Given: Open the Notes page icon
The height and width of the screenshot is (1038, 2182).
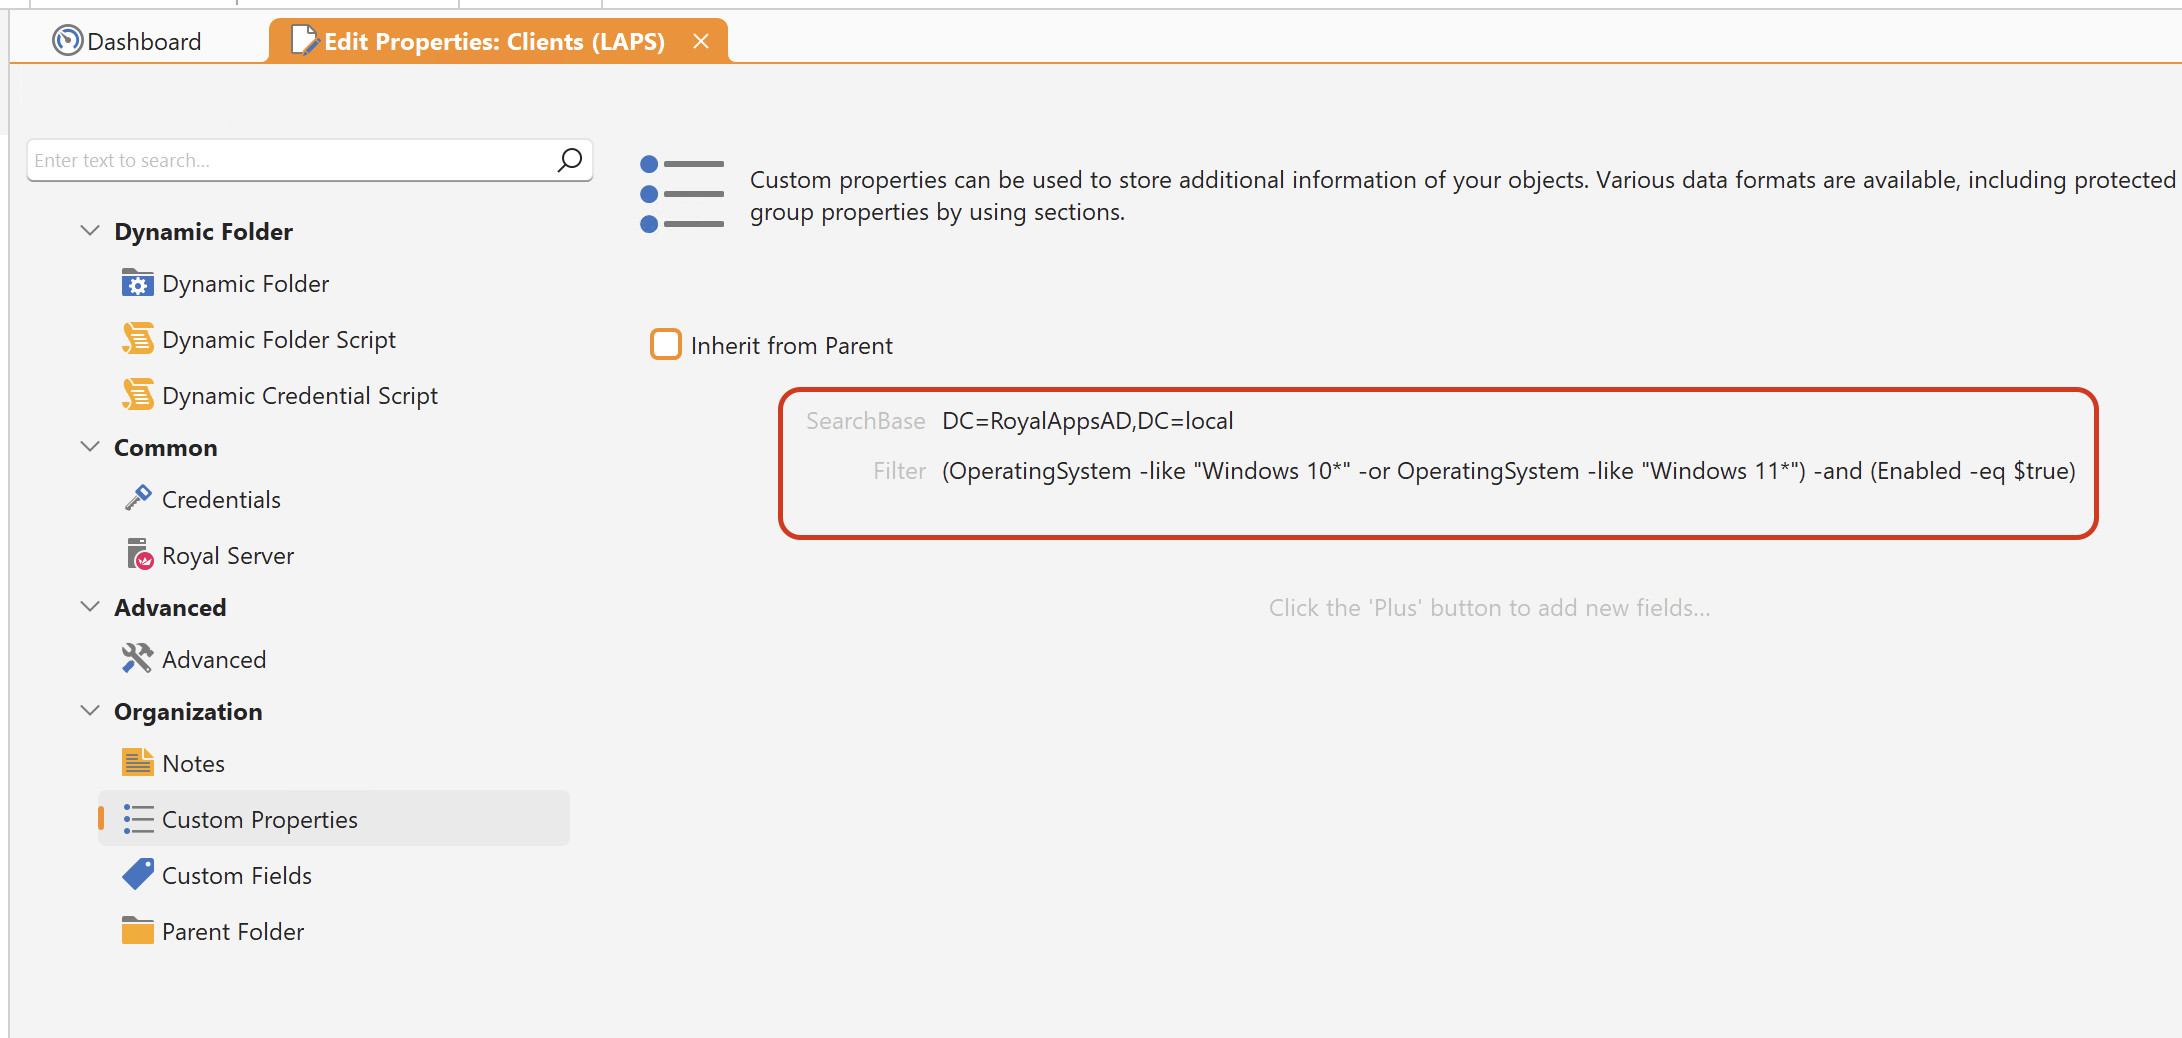Looking at the screenshot, I should click(x=137, y=763).
